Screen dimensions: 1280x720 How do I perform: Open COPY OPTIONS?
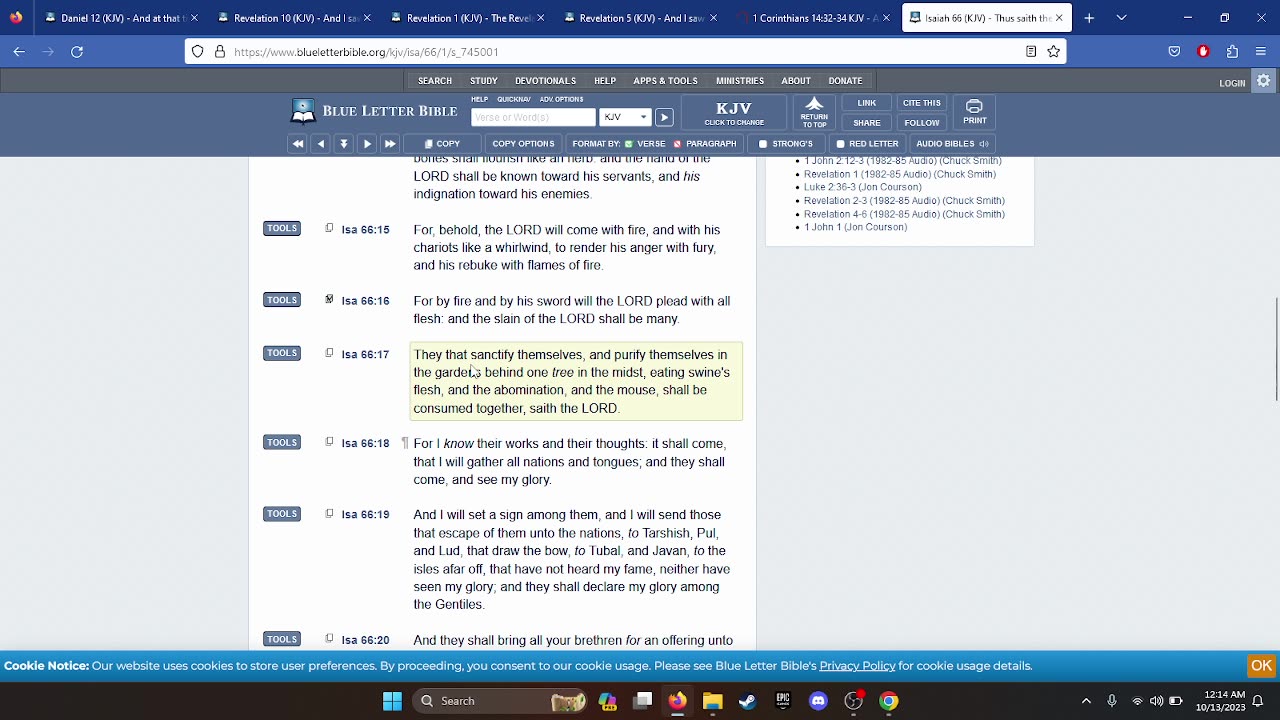pyautogui.click(x=523, y=144)
